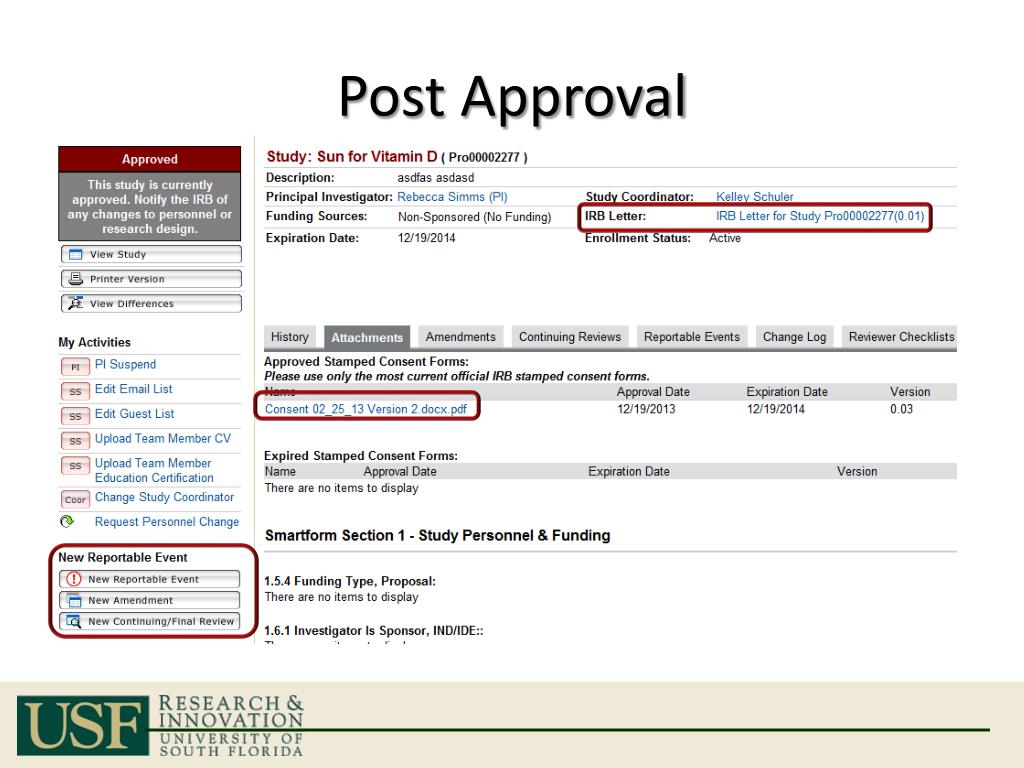Click the PI badge icon beside PI Suspend
This screenshot has width=1024, height=768.
75,366
